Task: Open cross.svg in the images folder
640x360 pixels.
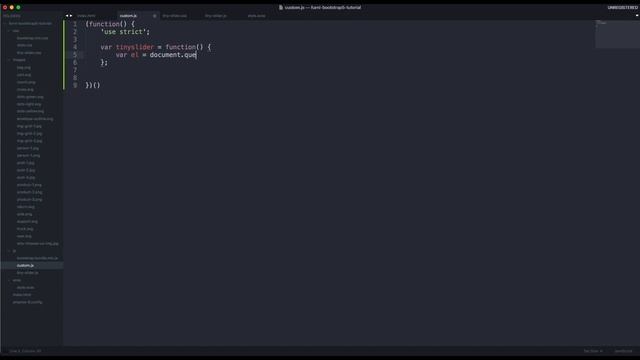Action: pos(25,89)
